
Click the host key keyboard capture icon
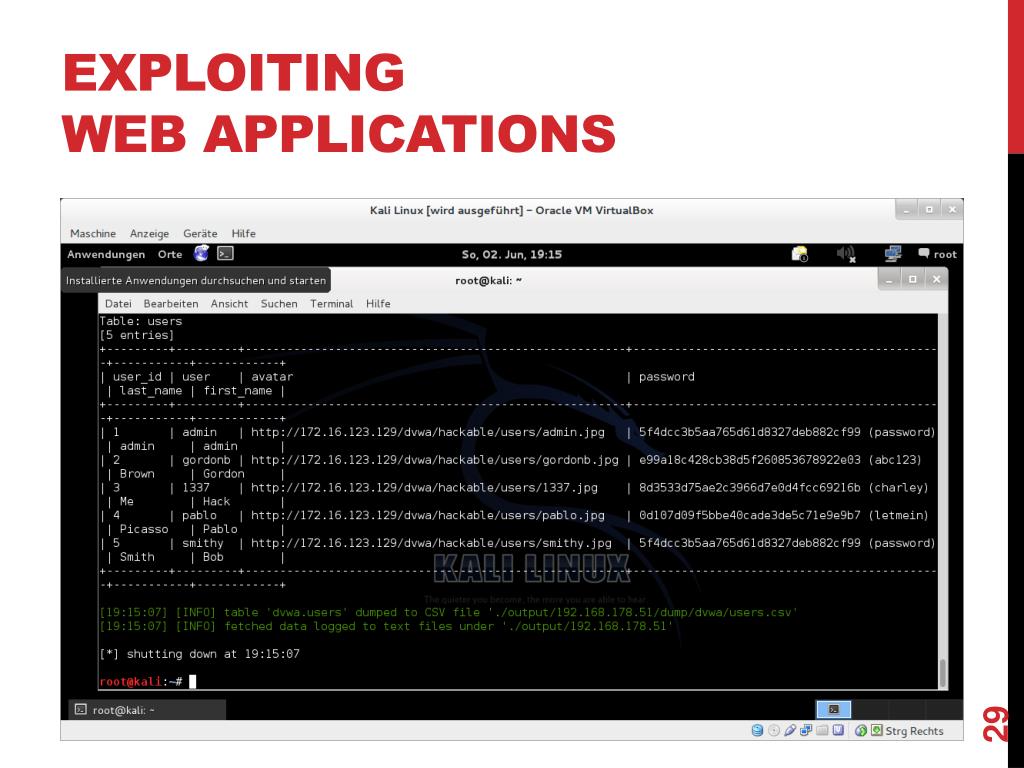876,730
